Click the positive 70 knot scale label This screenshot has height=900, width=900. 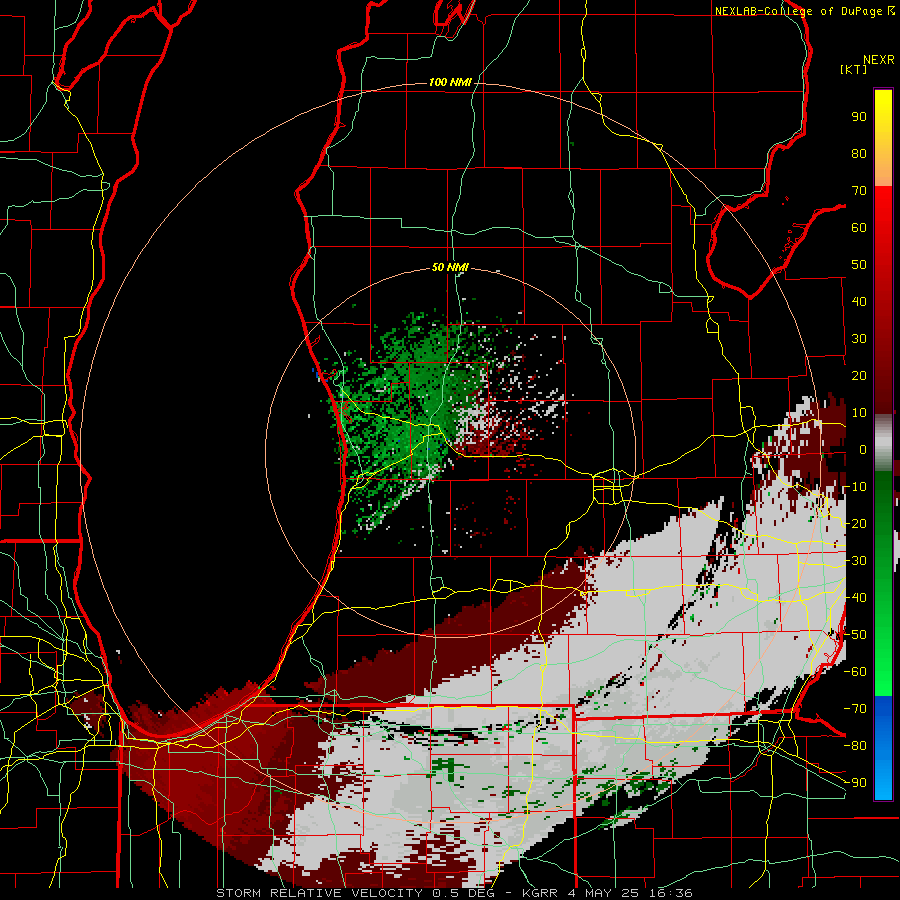tap(859, 191)
